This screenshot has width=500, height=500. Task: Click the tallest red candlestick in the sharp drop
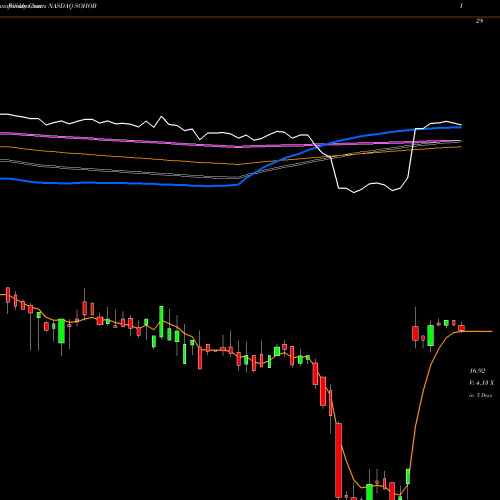[x=339, y=460]
